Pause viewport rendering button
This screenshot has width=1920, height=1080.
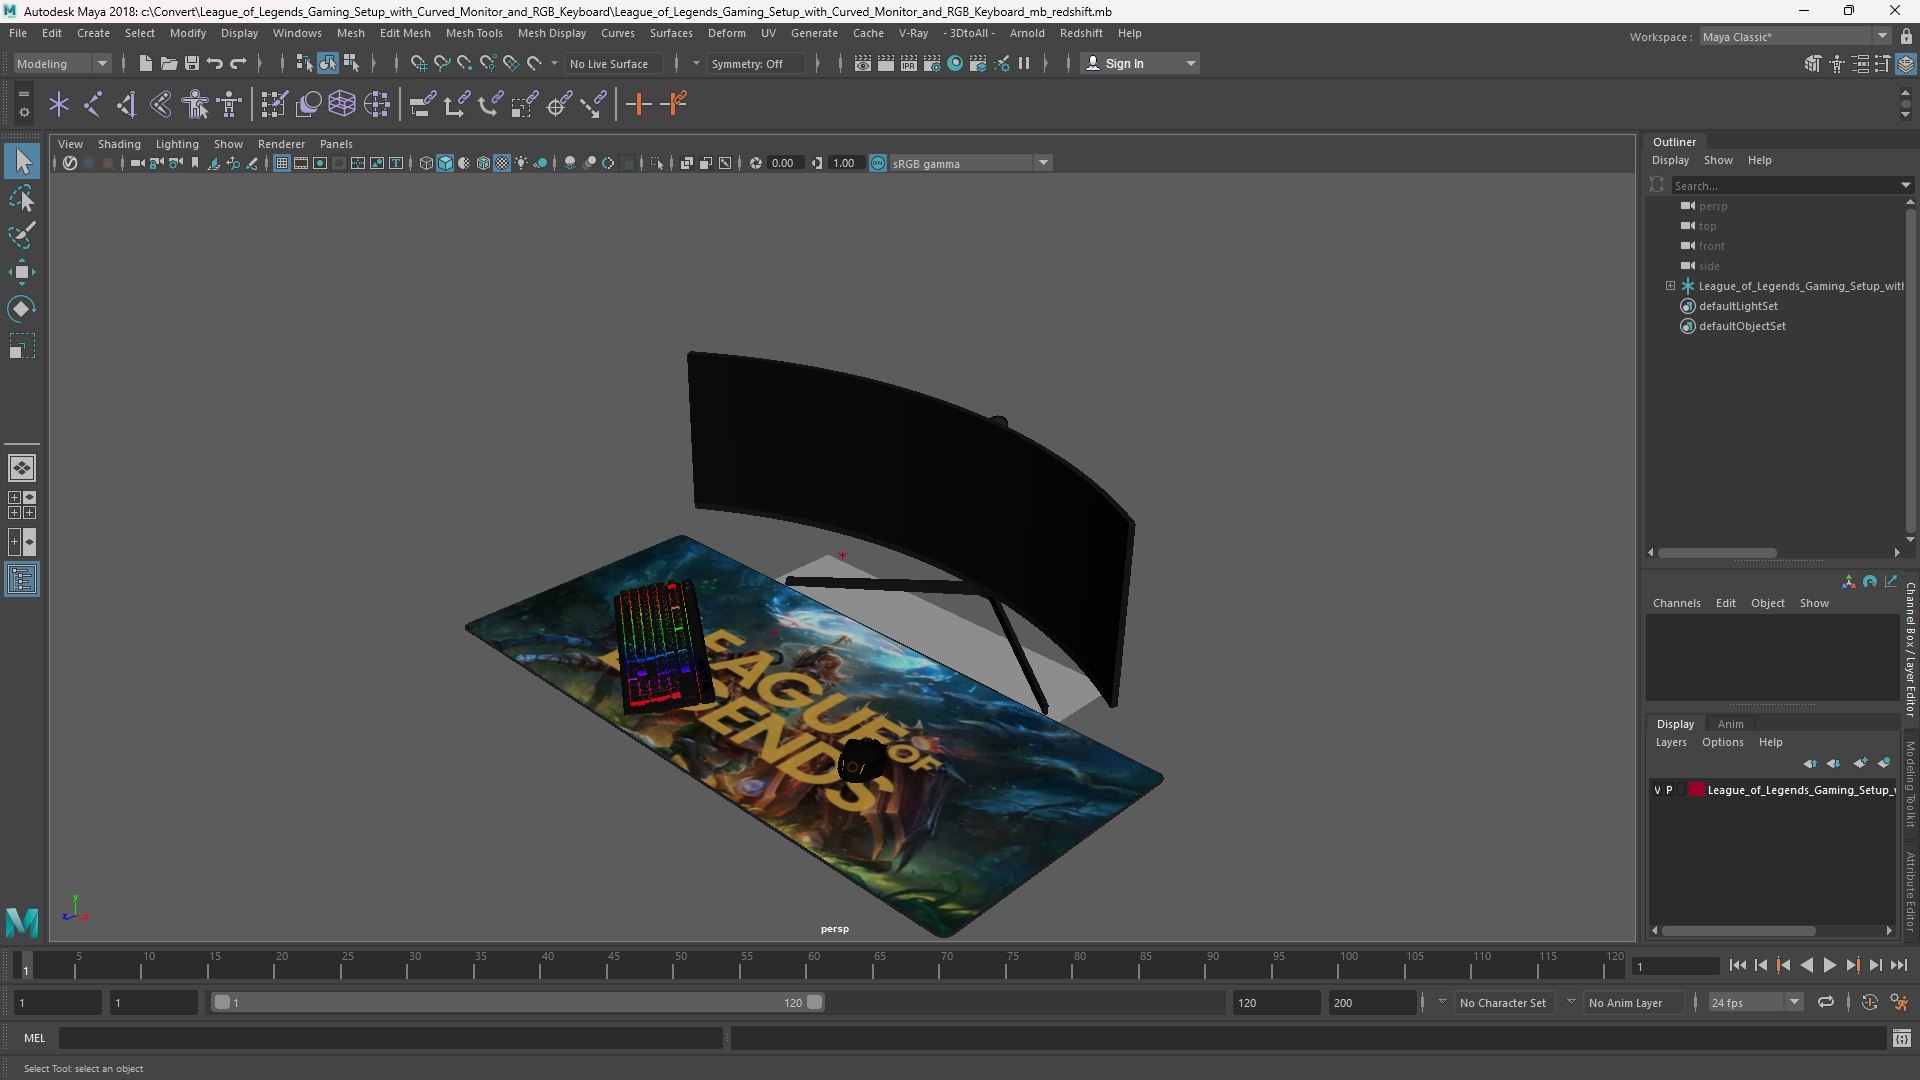coord(1024,63)
